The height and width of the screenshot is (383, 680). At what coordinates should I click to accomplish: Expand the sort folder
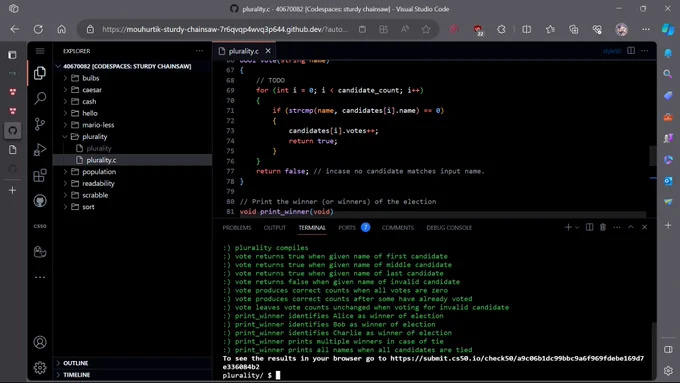coord(132,207)
